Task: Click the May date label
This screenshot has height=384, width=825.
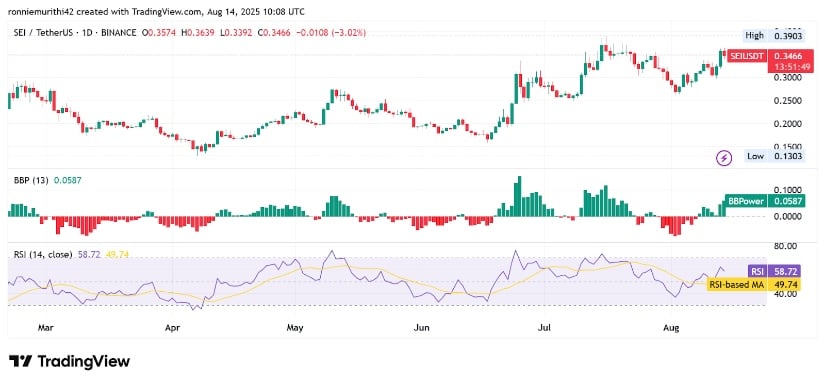Action: point(295,328)
